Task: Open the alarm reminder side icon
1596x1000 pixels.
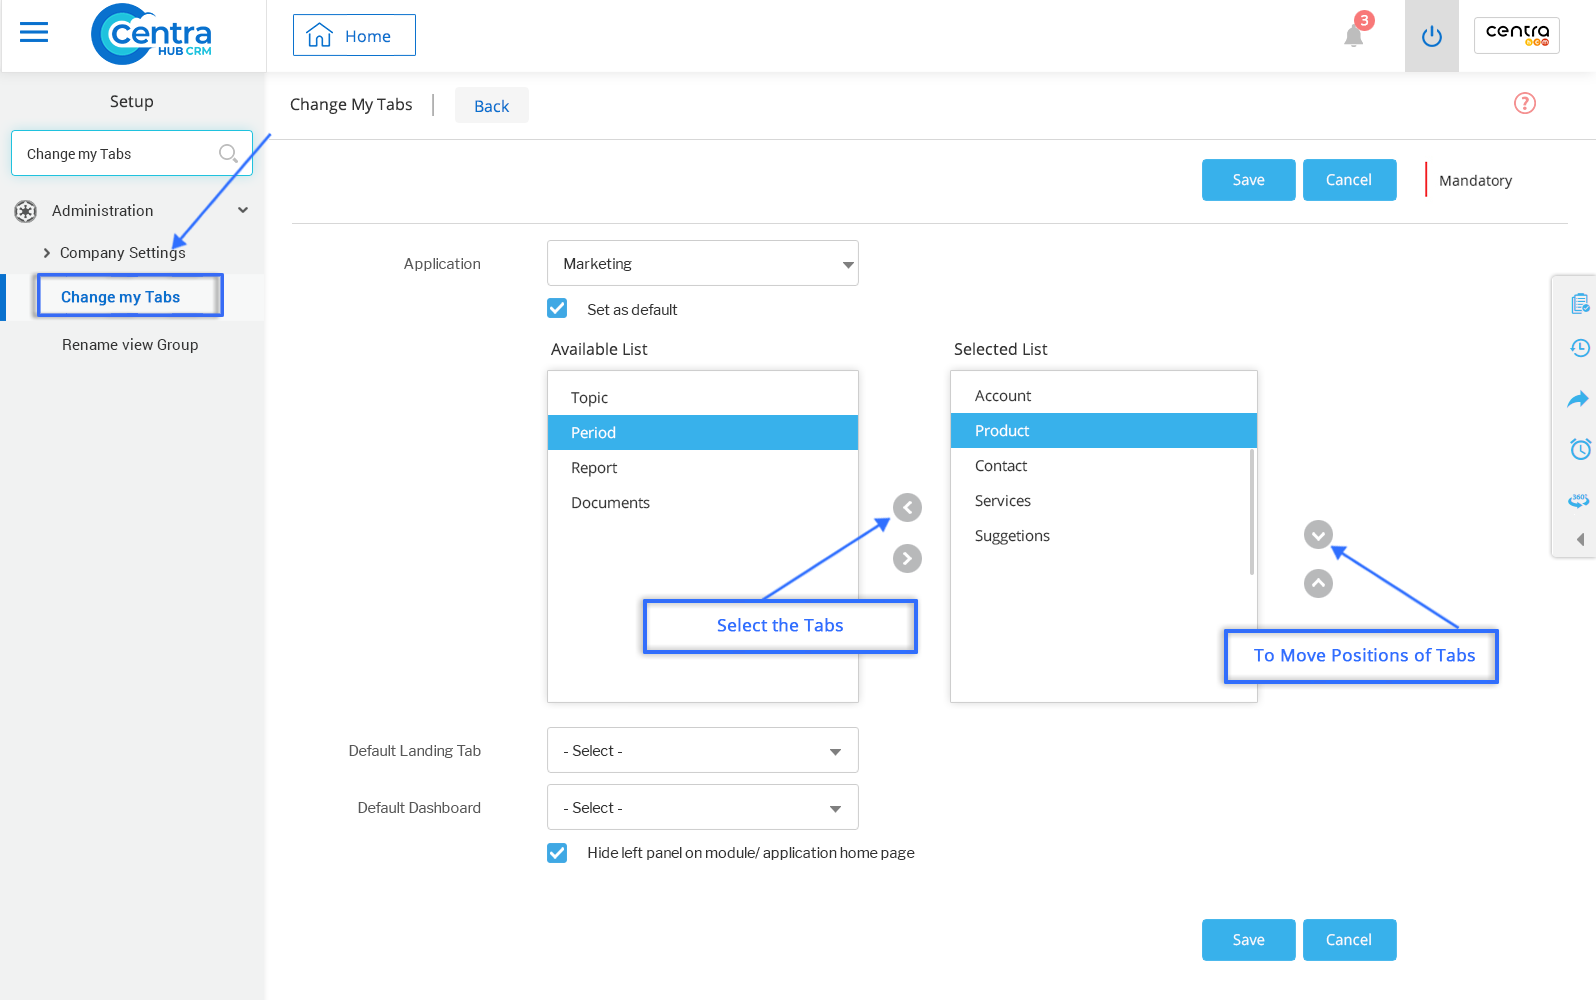Action: (x=1580, y=449)
